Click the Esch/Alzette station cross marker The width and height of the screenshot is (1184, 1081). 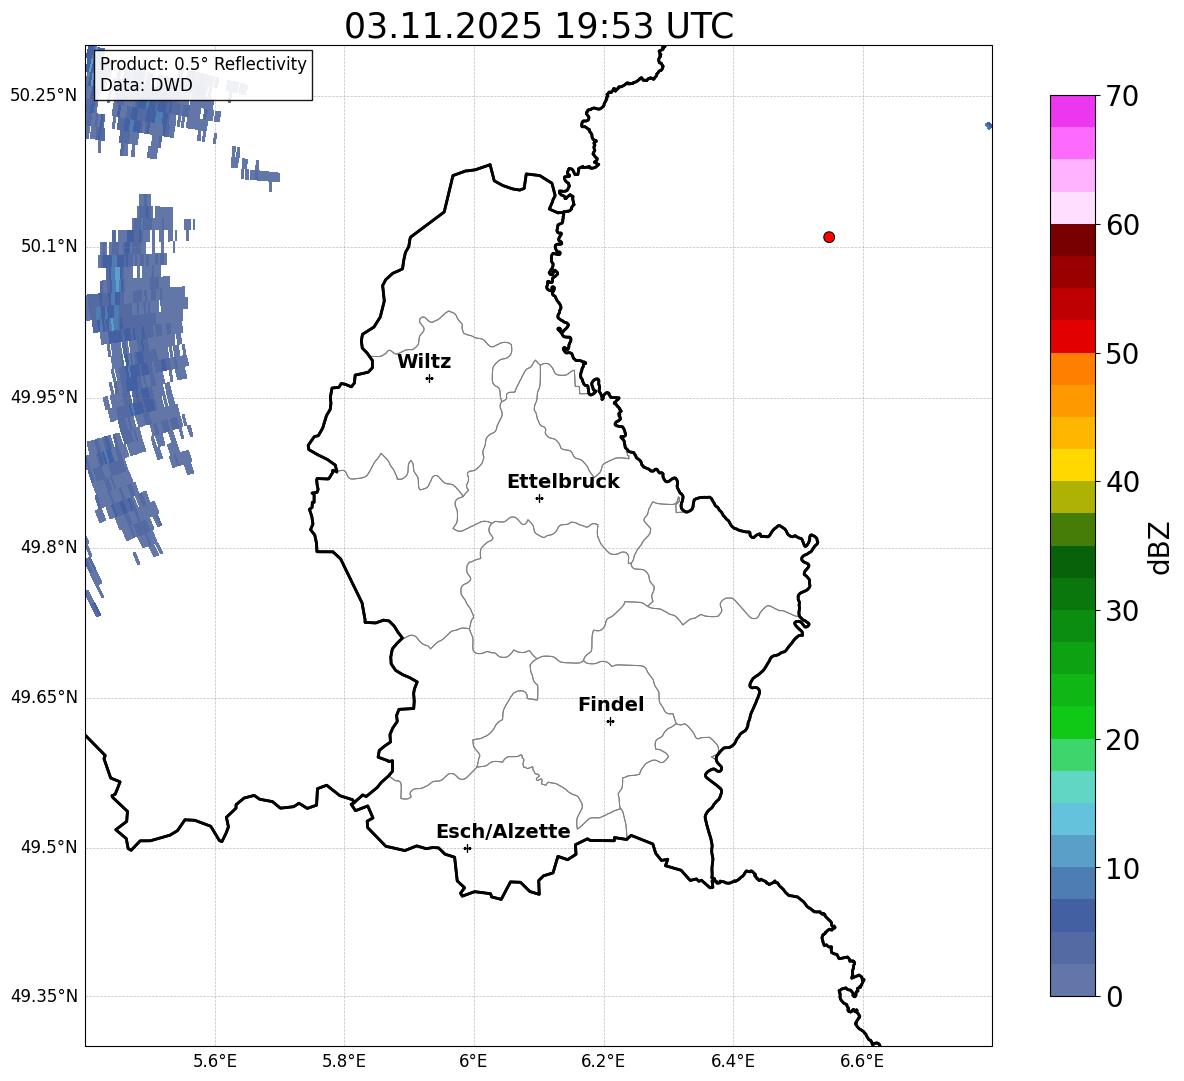click(x=467, y=848)
